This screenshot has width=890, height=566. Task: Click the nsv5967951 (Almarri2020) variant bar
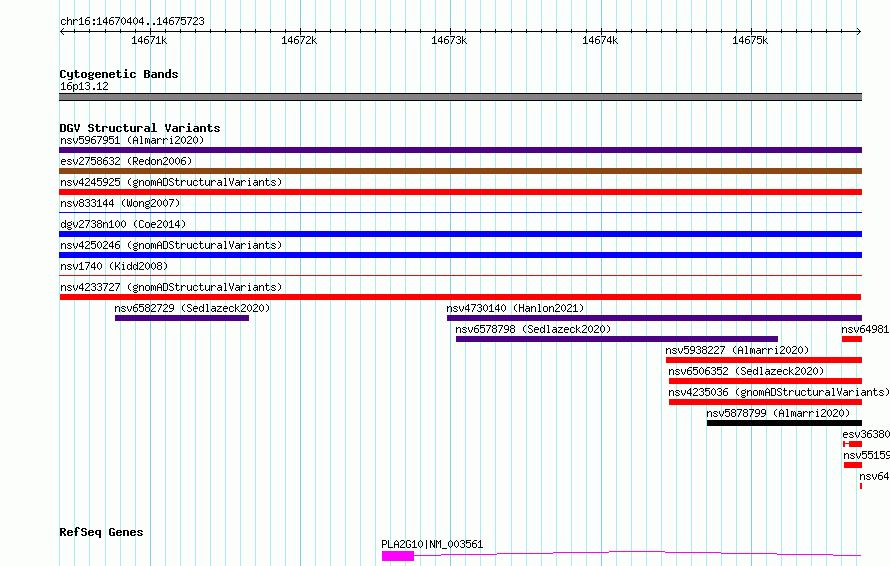tap(460, 150)
